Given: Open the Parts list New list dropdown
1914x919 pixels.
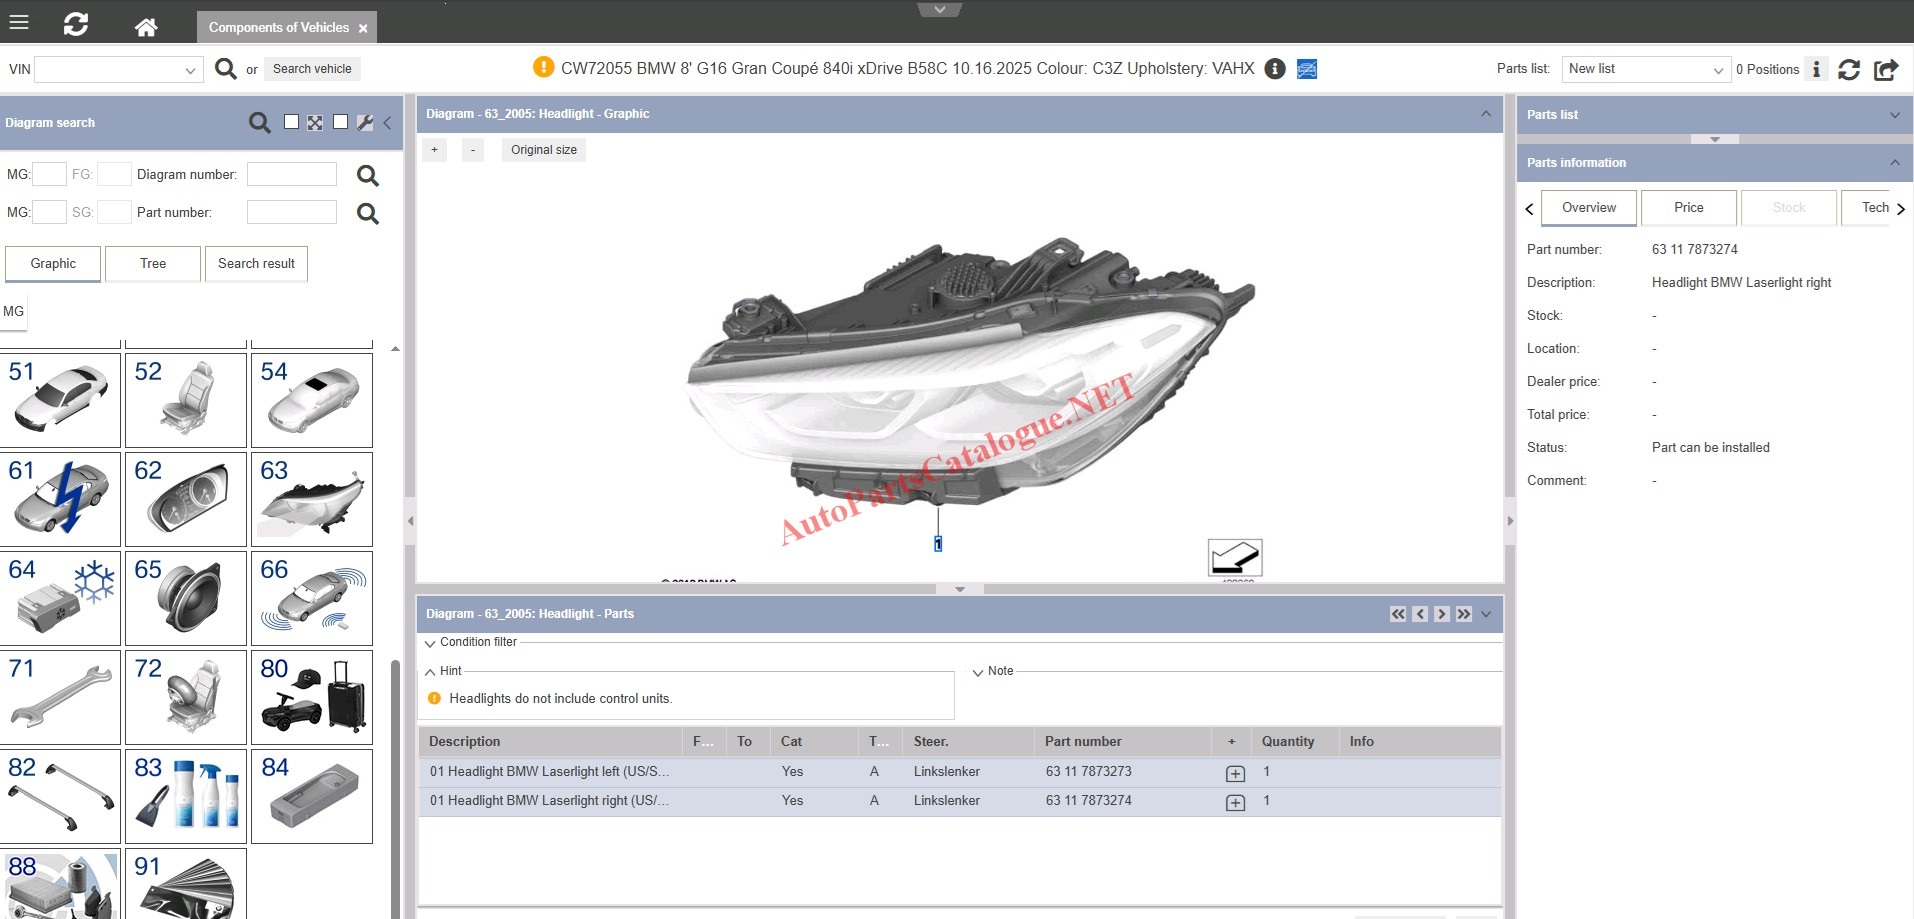Looking at the screenshot, I should coord(1645,69).
